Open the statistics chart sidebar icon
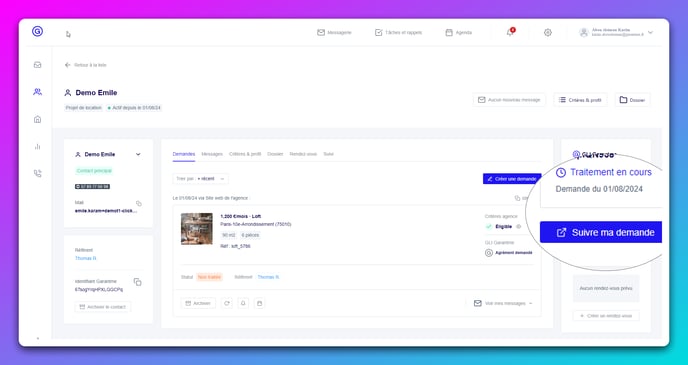 coord(38,147)
